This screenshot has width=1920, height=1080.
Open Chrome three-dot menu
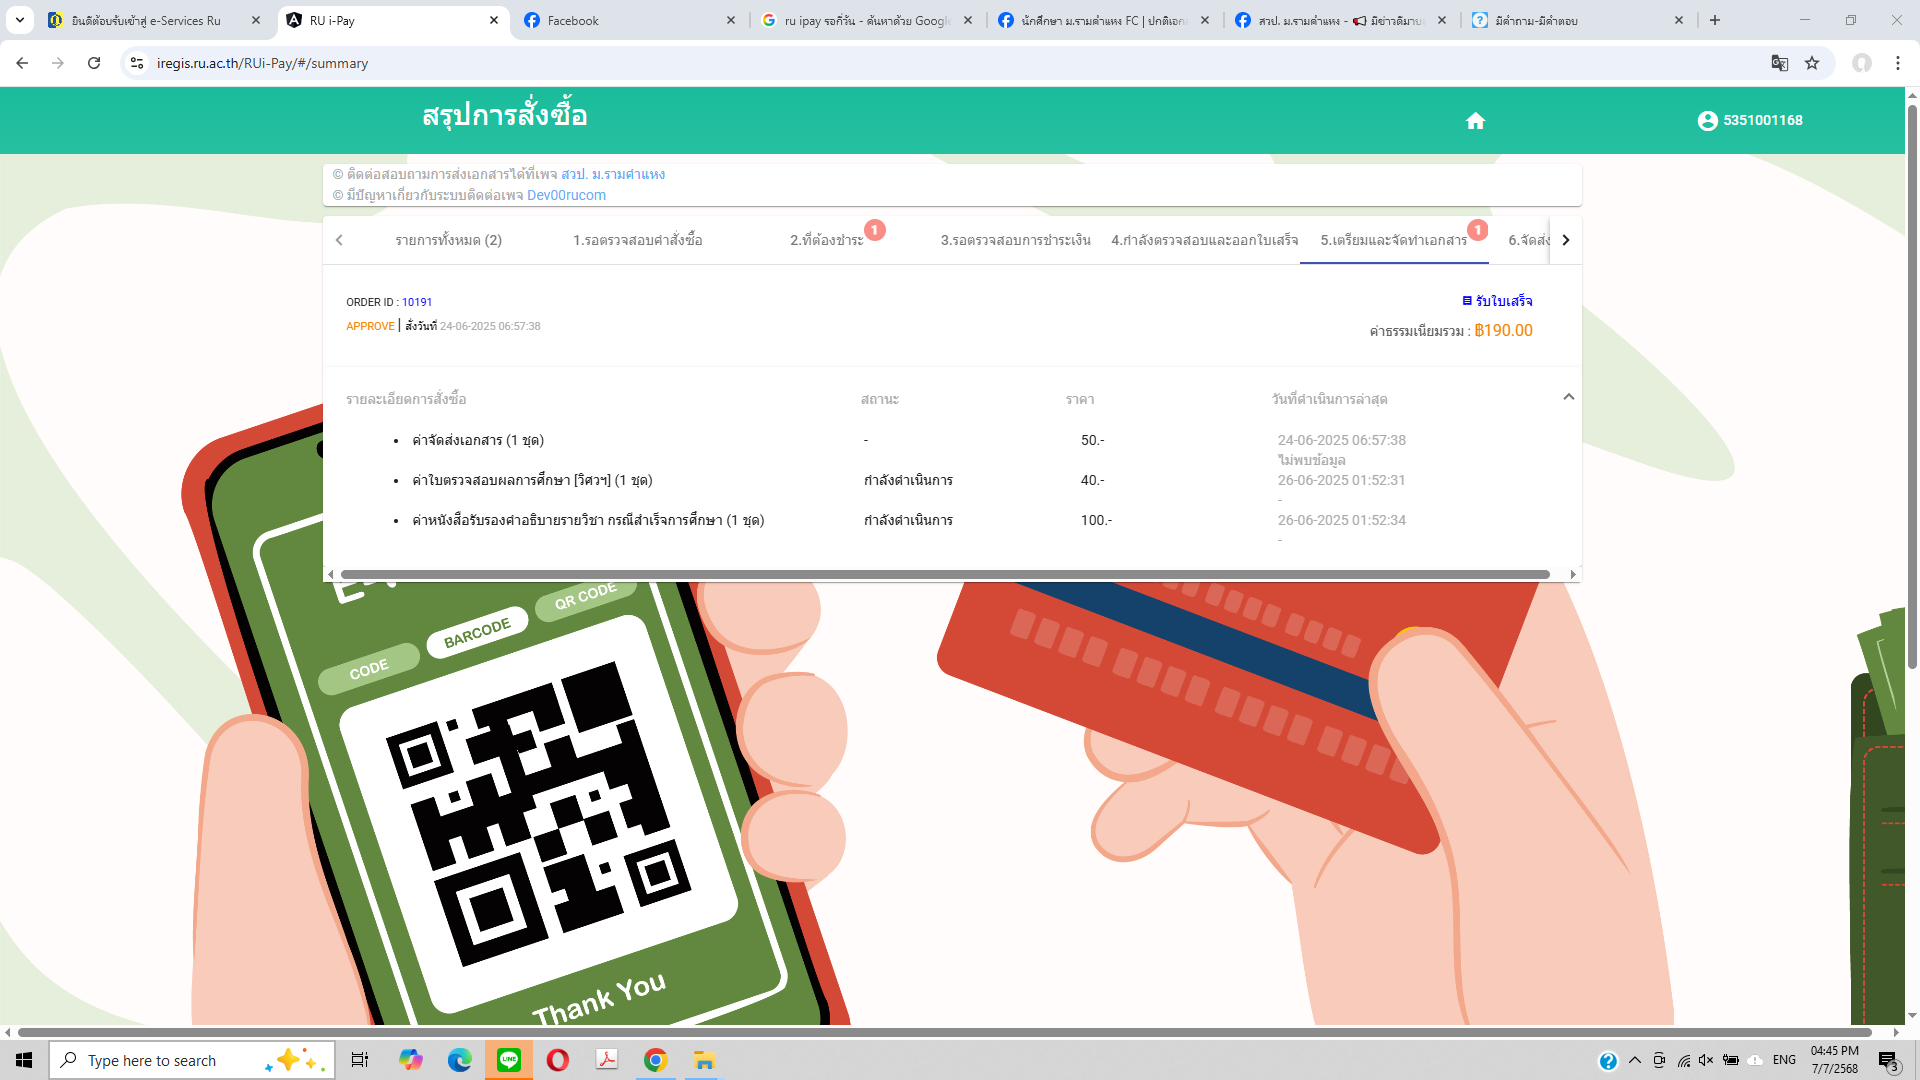[x=1897, y=63]
